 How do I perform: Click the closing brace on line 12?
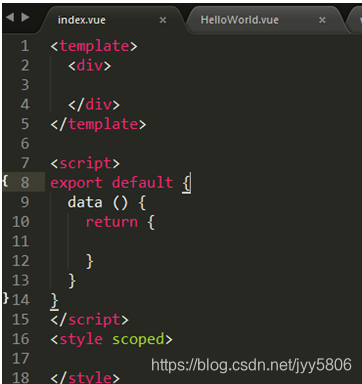(x=90, y=261)
